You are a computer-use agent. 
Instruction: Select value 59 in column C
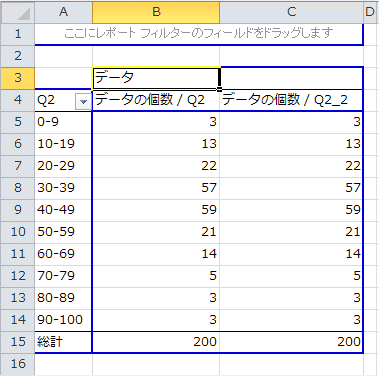click(x=291, y=210)
